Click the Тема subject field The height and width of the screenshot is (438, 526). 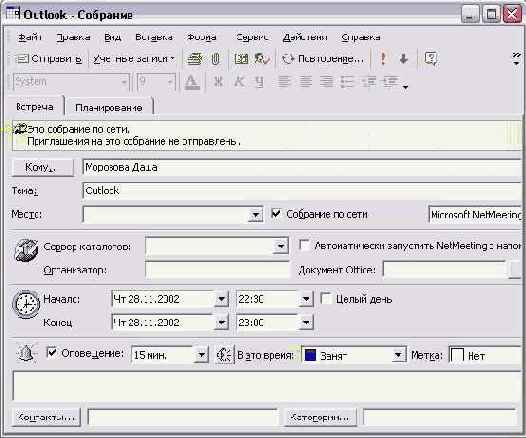[x=302, y=191]
